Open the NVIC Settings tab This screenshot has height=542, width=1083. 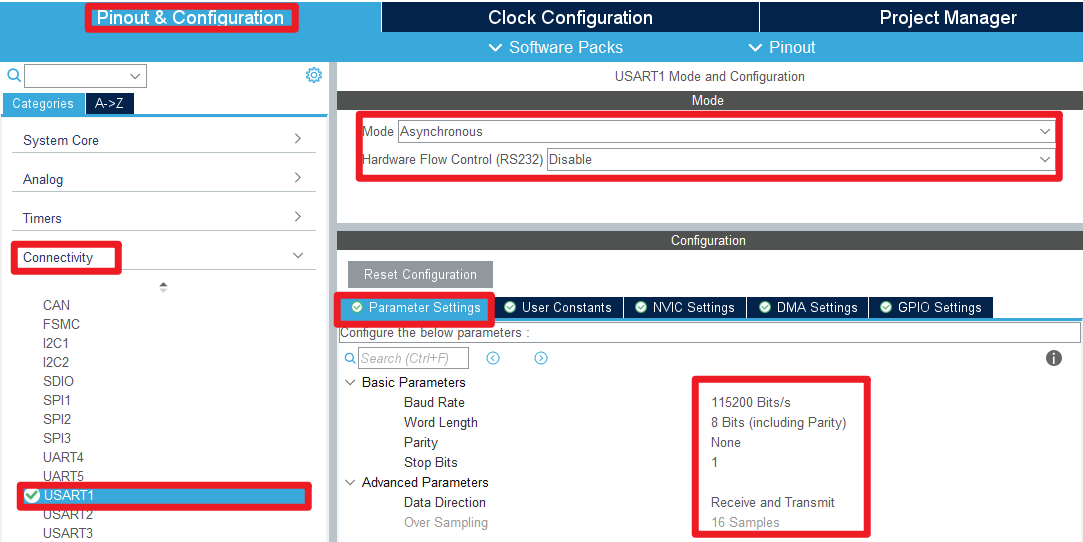click(x=684, y=308)
